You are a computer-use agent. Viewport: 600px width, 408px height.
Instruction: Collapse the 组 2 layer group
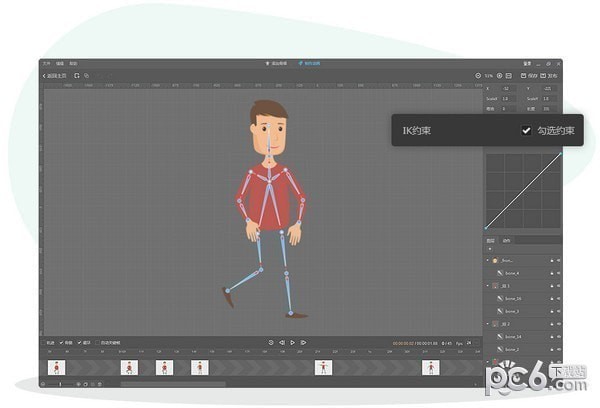pyautogui.click(x=489, y=325)
